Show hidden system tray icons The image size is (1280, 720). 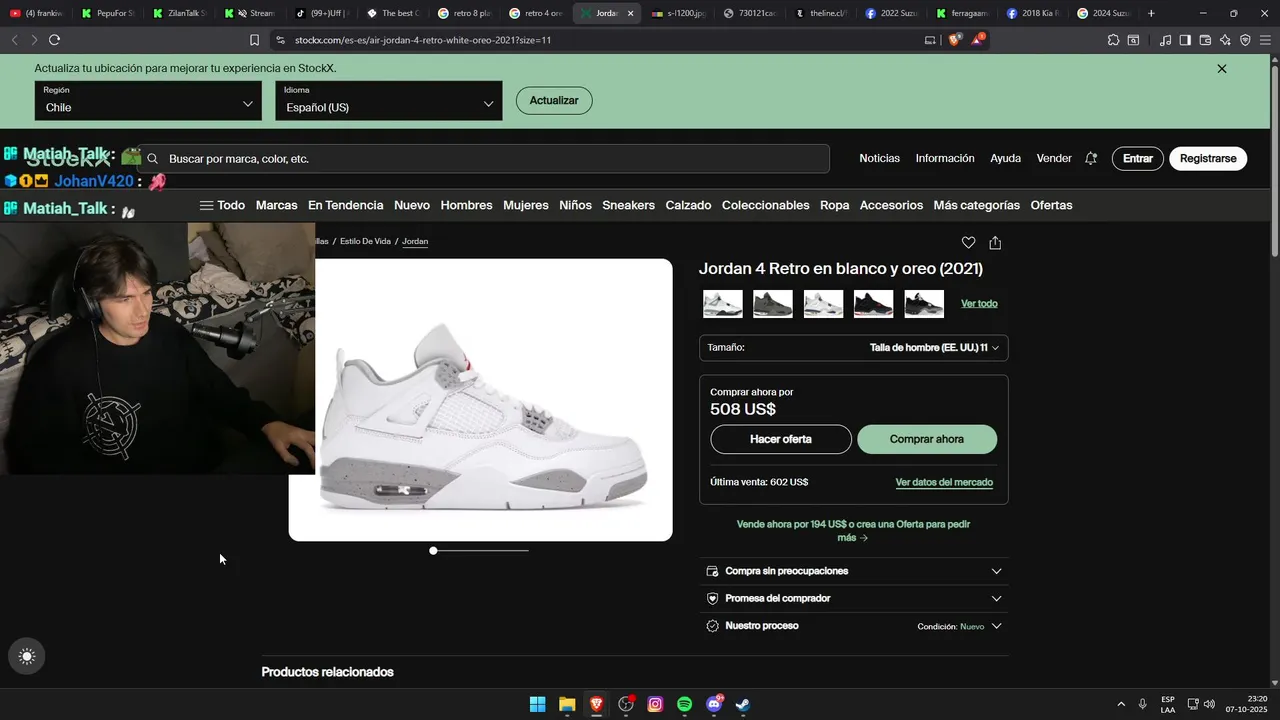point(1120,704)
